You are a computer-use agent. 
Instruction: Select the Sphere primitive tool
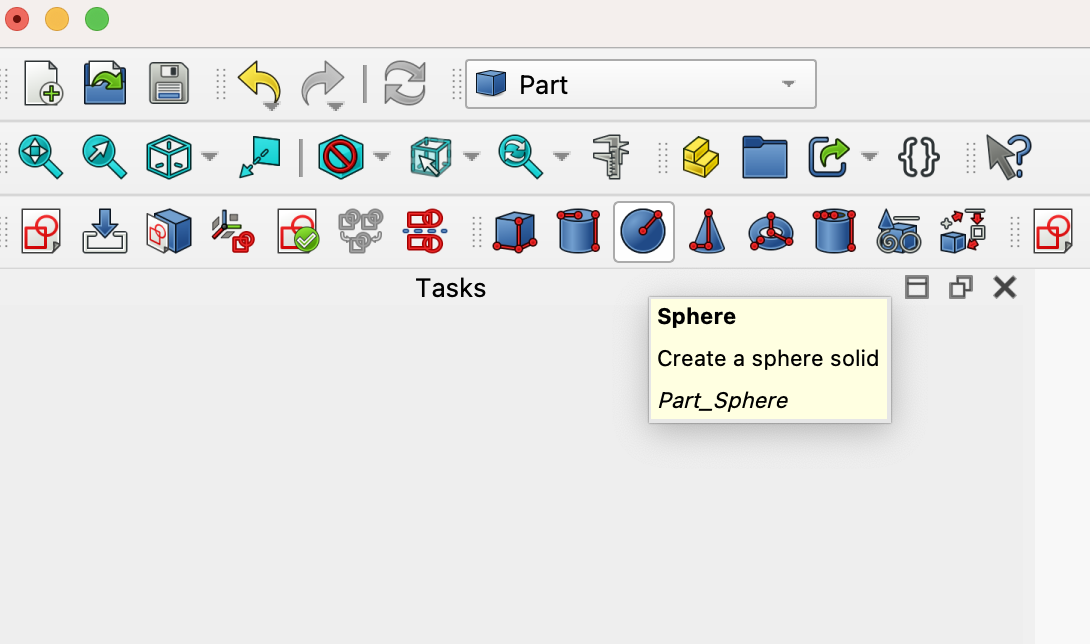(x=643, y=232)
